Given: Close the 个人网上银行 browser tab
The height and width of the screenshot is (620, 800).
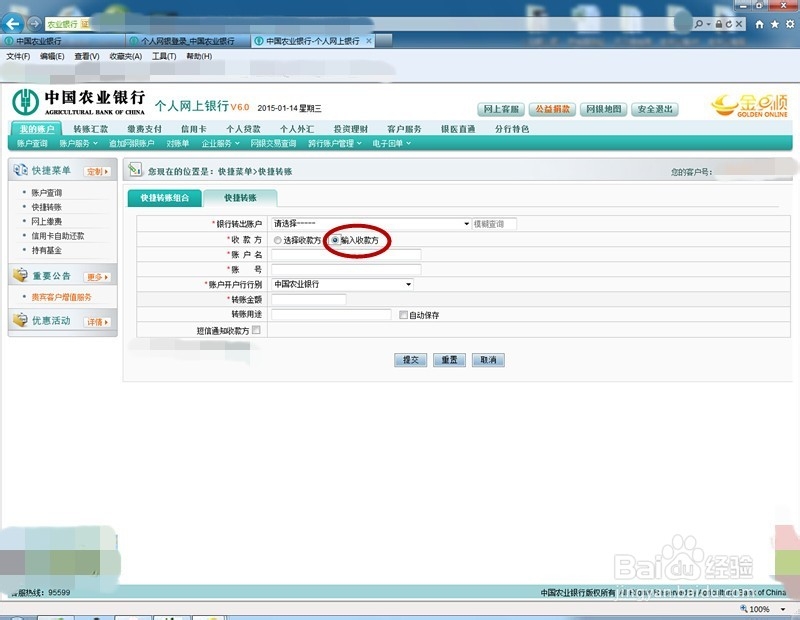Looking at the screenshot, I should point(368,41).
